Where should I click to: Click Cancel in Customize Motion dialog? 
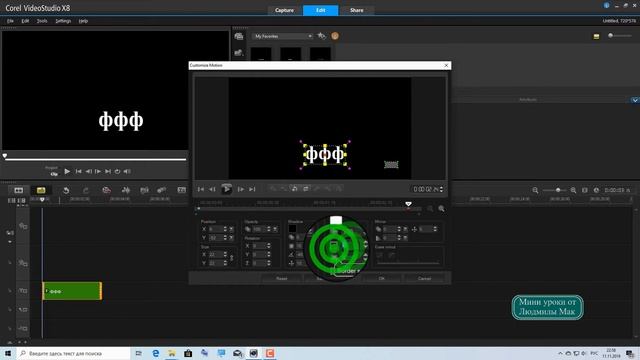pos(424,278)
